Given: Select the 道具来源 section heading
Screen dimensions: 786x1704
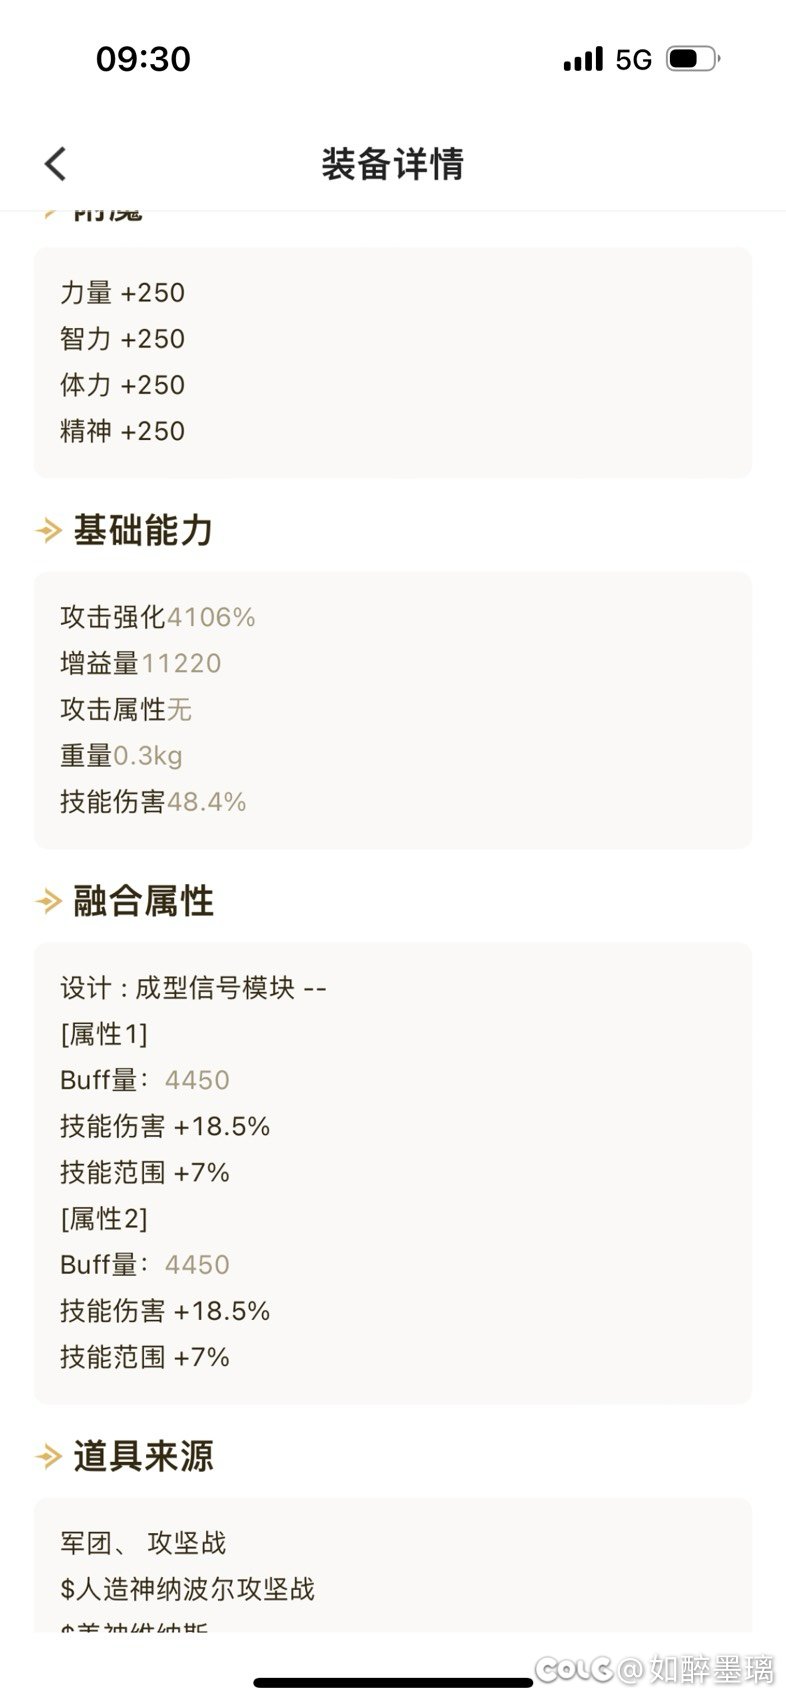Looking at the screenshot, I should pyautogui.click(x=143, y=1457).
